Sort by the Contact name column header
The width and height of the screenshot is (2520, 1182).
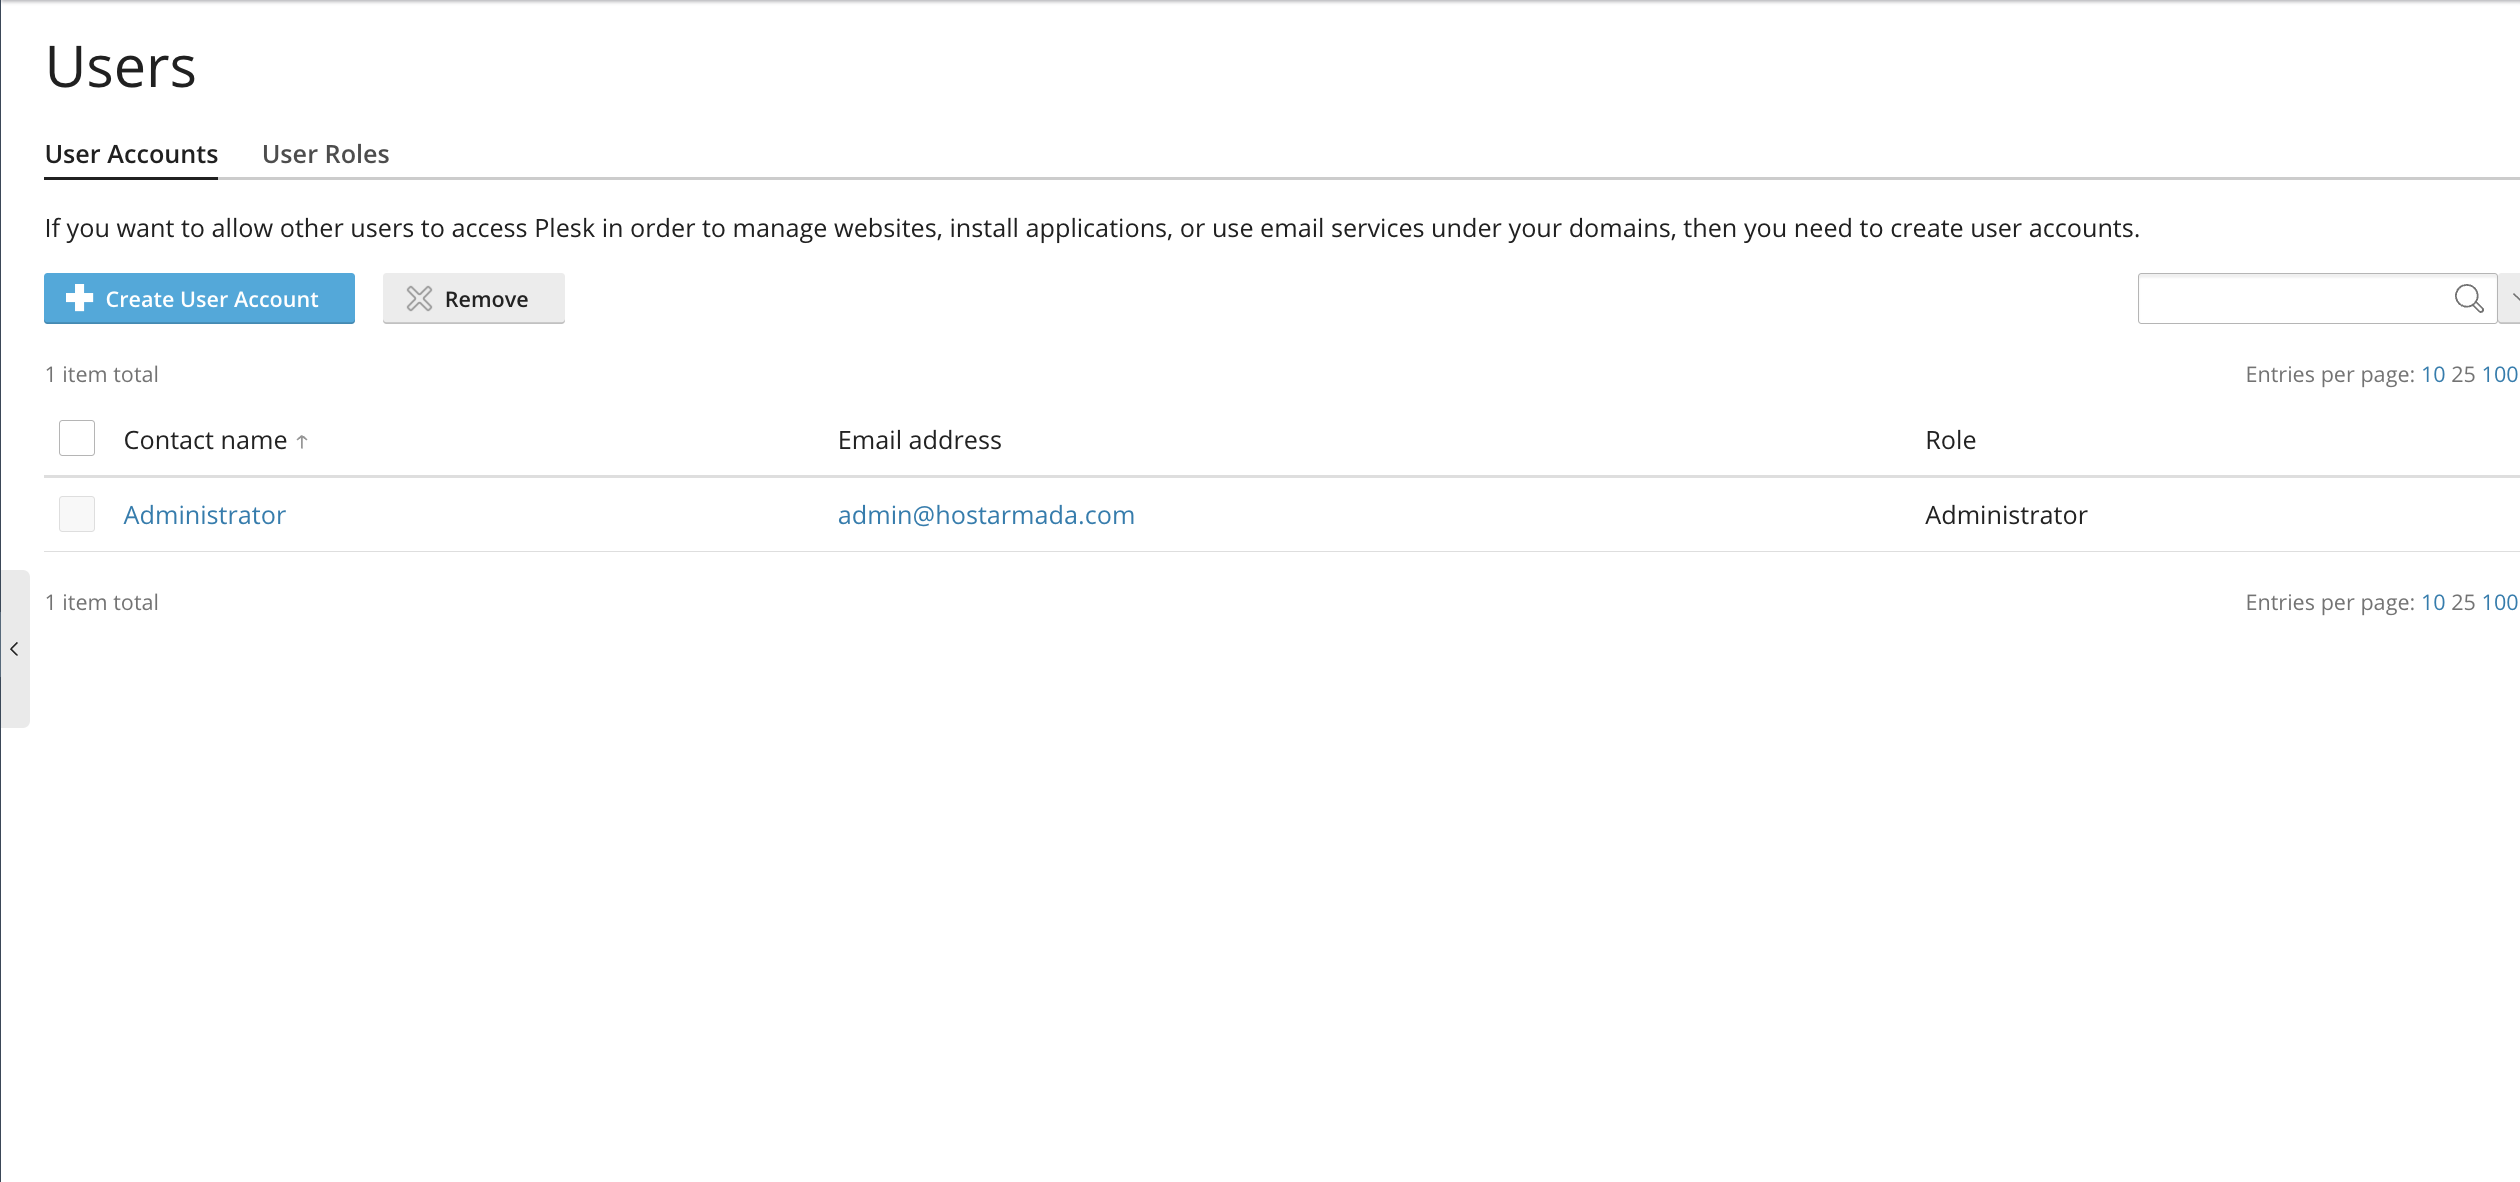click(x=205, y=440)
